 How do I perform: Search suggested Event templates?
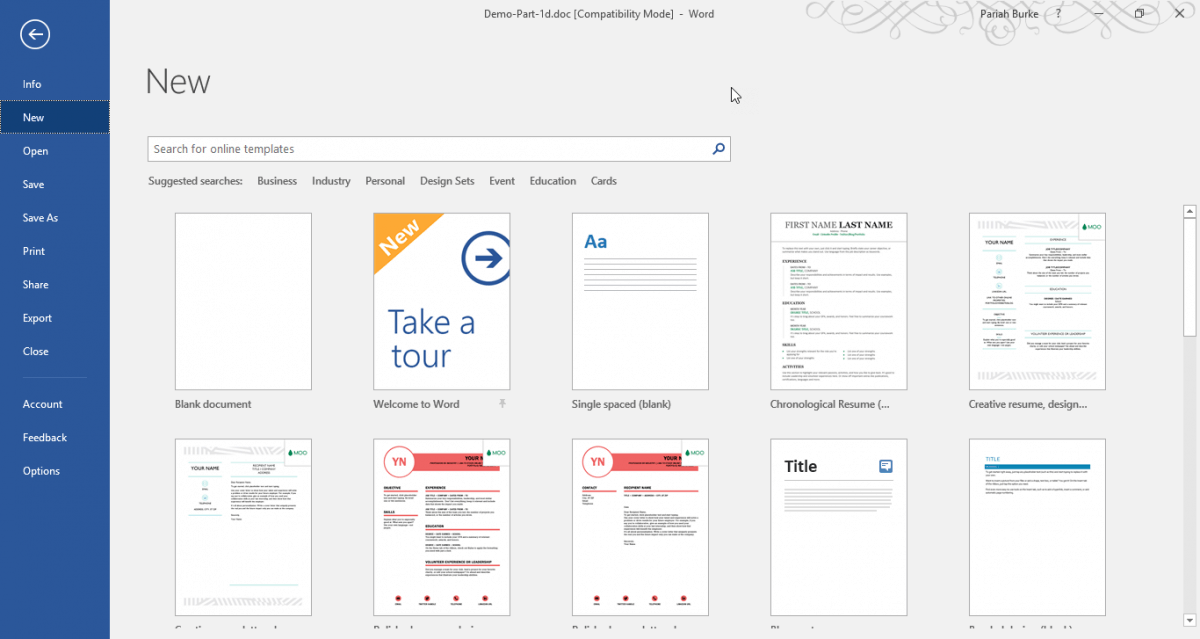[x=502, y=181]
